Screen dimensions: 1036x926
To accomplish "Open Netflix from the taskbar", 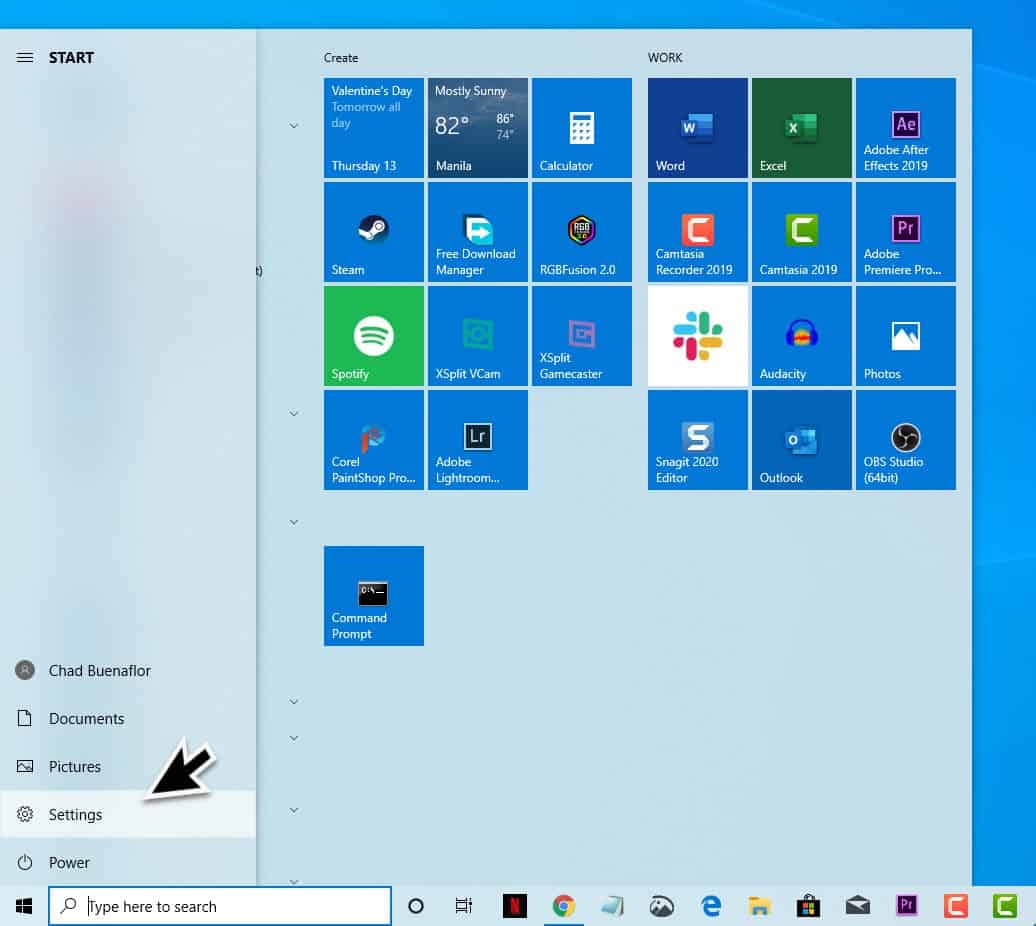I will 515,906.
